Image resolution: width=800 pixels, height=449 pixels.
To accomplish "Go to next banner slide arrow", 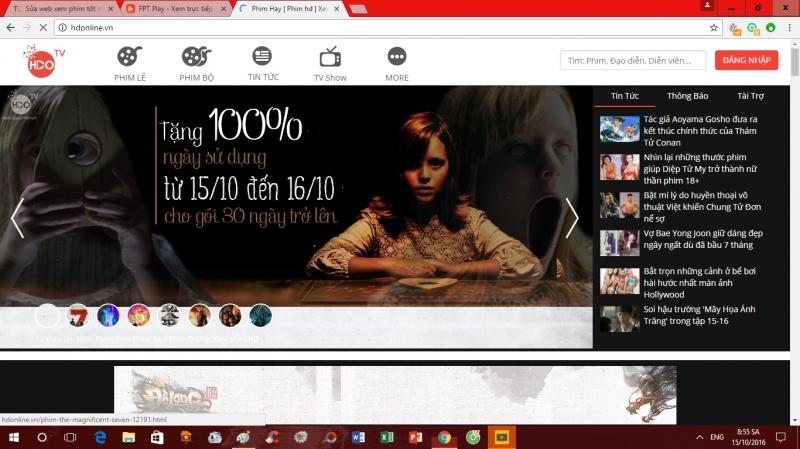I will pyautogui.click(x=572, y=218).
